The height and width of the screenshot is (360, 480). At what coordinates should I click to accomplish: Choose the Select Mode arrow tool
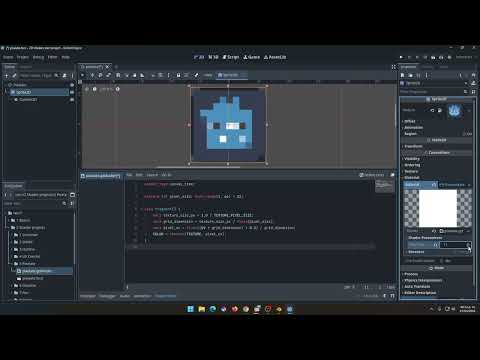83,75
